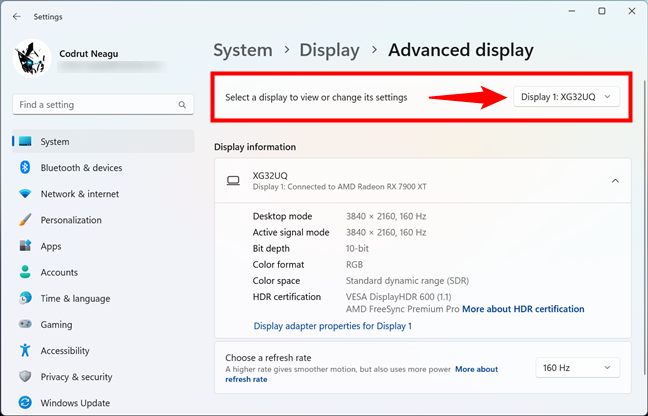Click the Advanced display page title
The image size is (648, 416).
tap(461, 50)
